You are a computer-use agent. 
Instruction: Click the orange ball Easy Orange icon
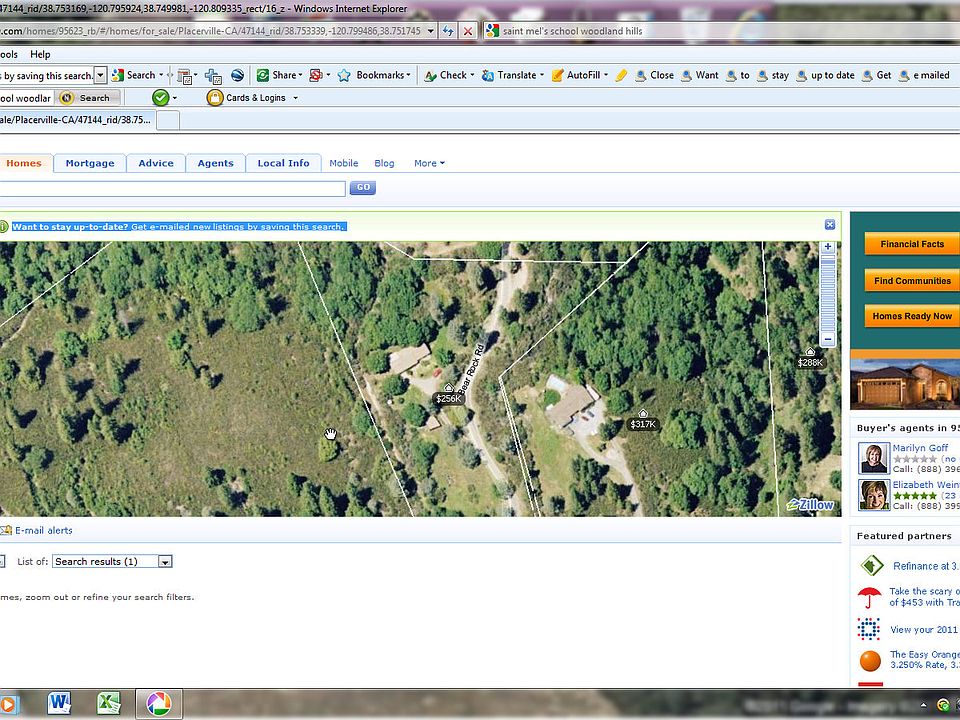coord(870,661)
